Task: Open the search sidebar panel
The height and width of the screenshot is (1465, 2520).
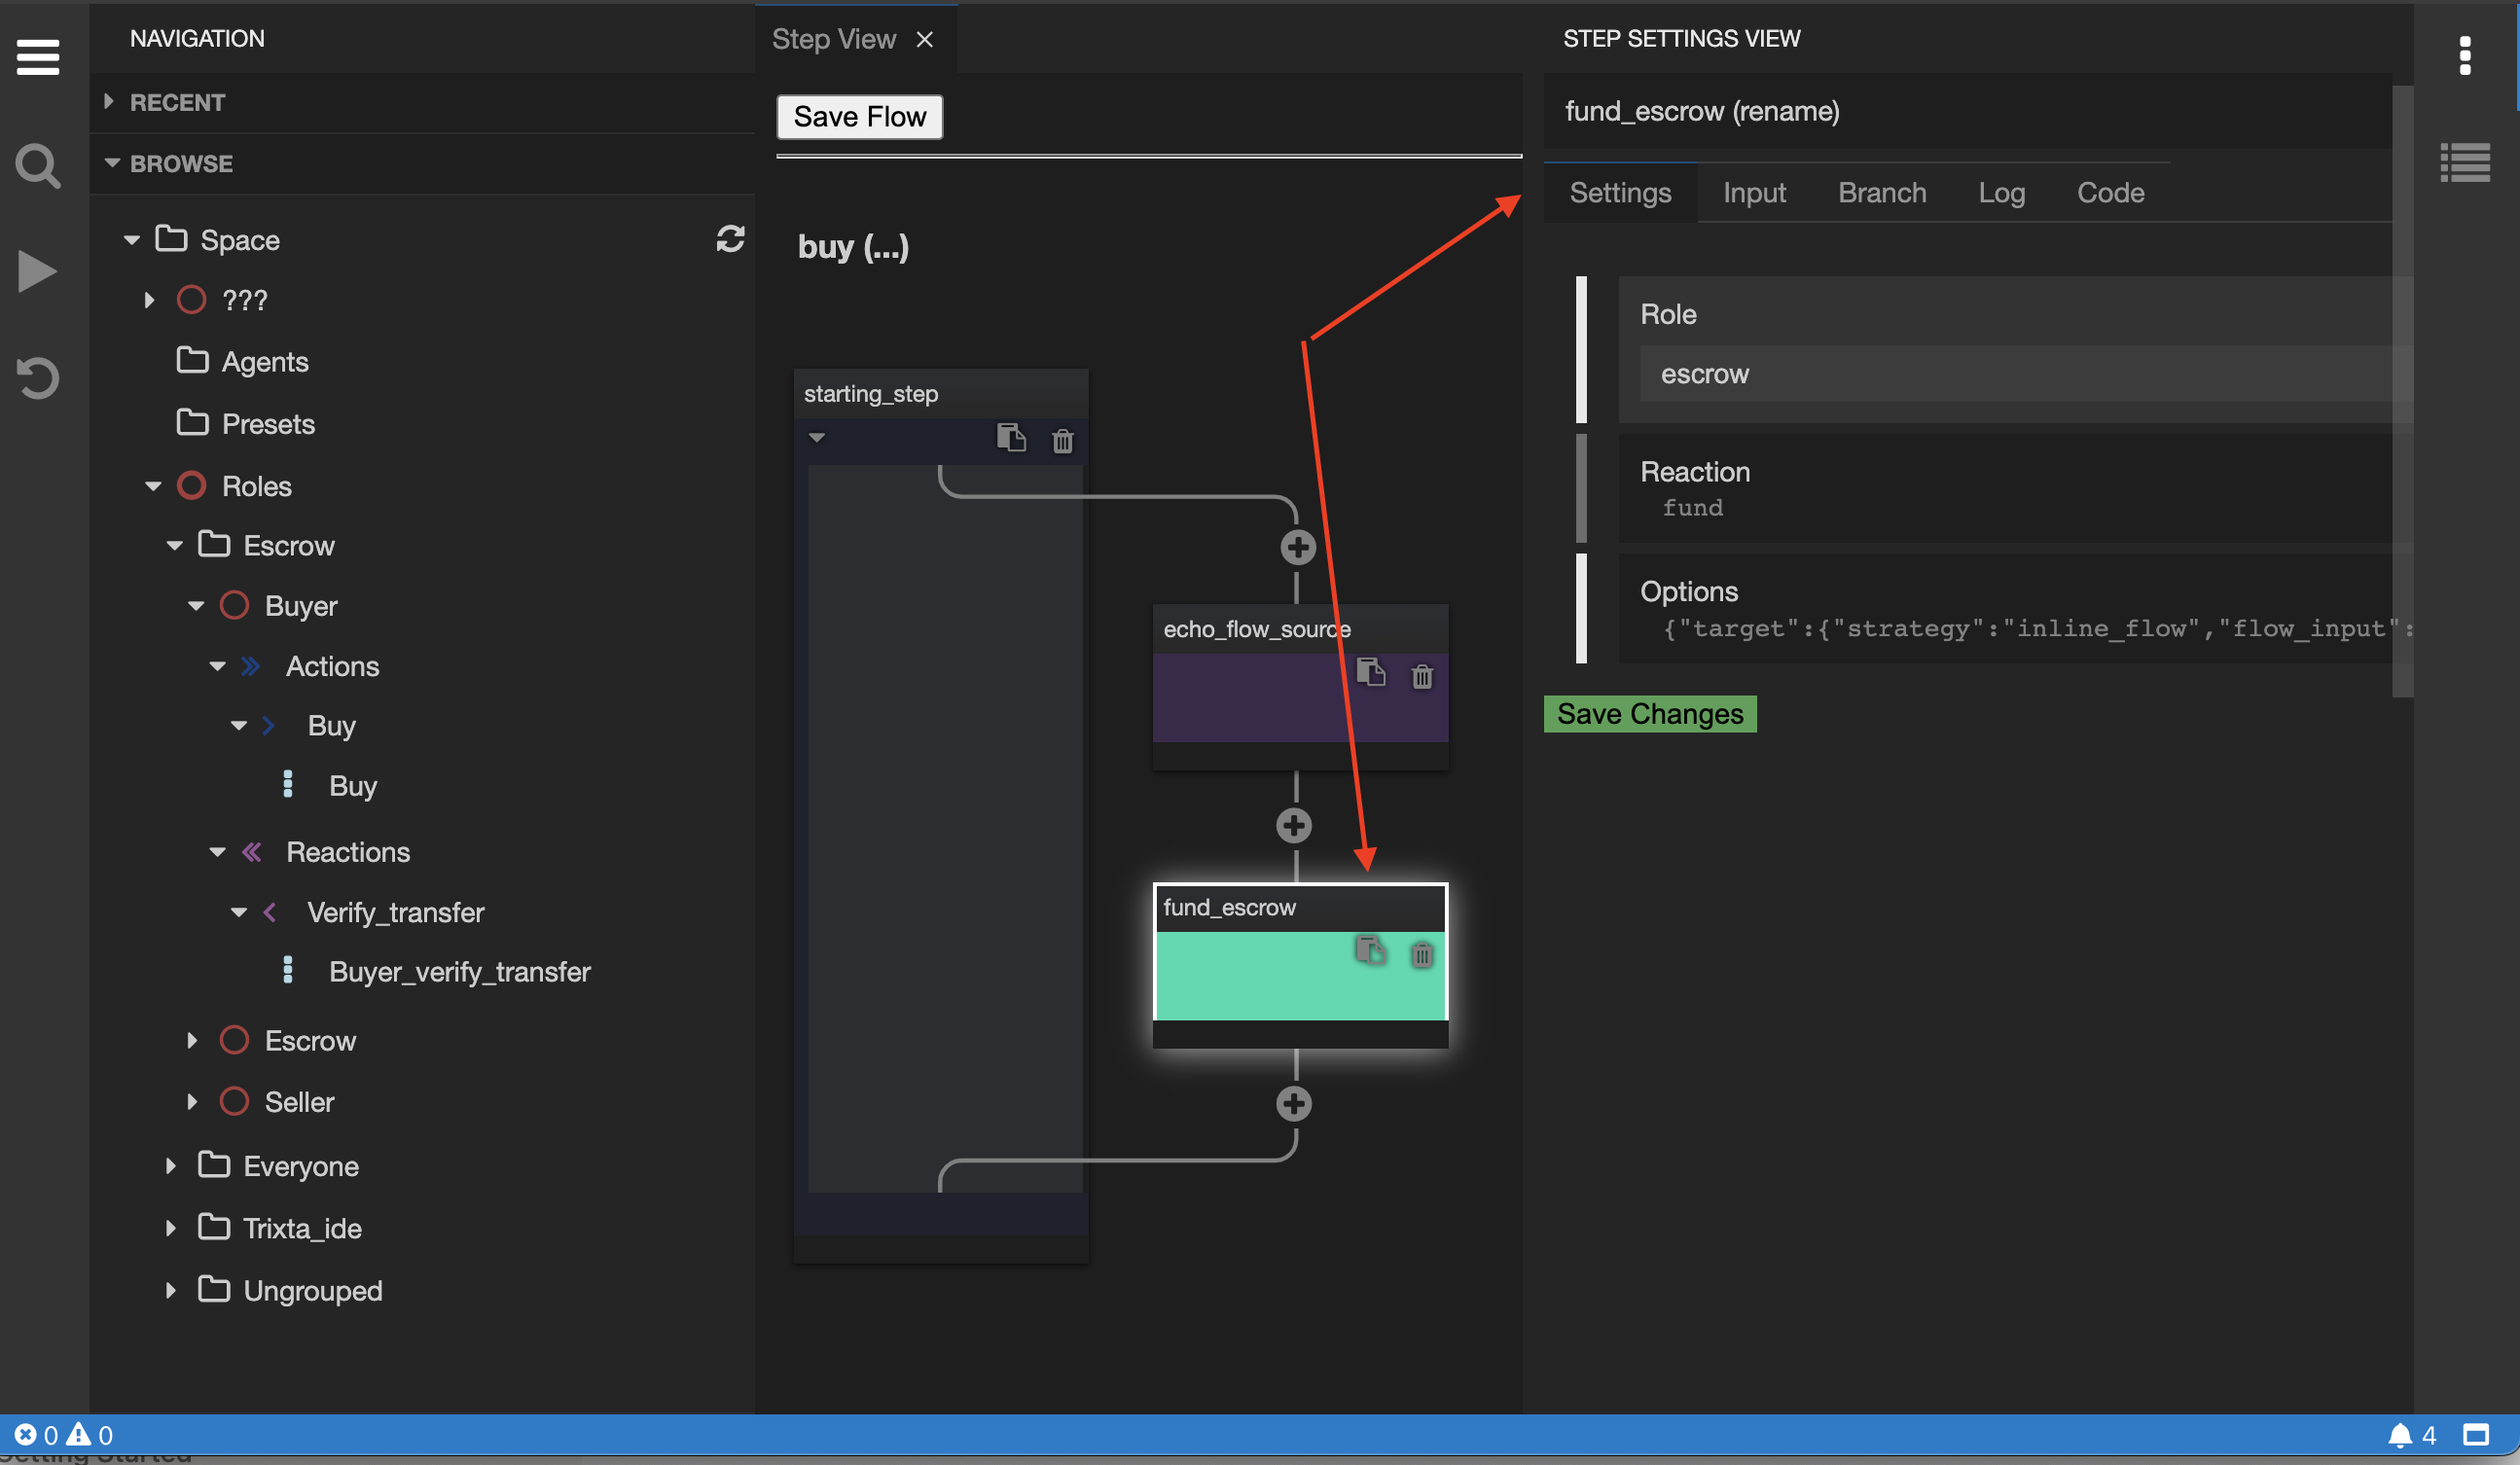Action: pyautogui.click(x=38, y=165)
